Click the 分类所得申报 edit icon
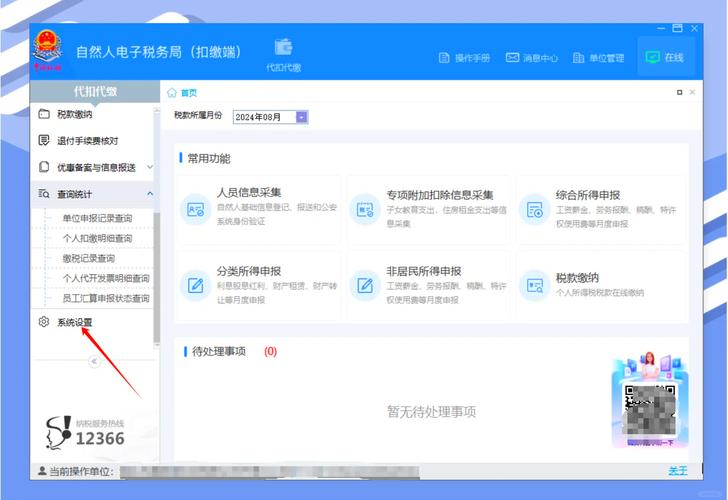The image size is (728, 500). tap(195, 286)
